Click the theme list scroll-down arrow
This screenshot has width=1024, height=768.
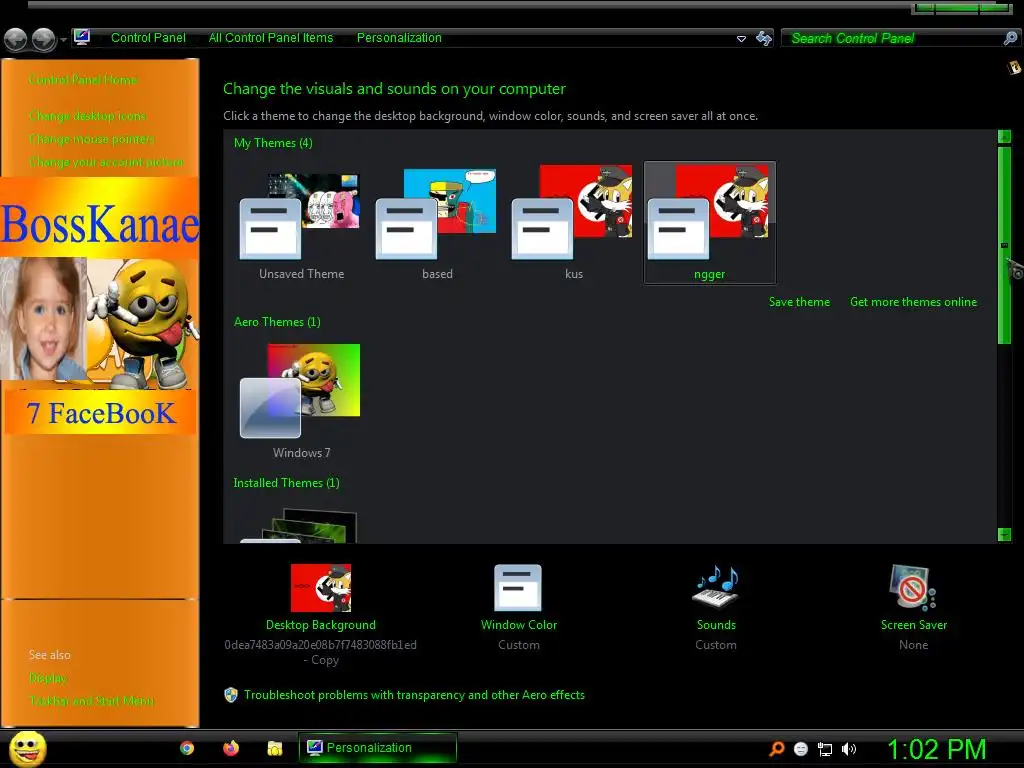coord(1004,535)
